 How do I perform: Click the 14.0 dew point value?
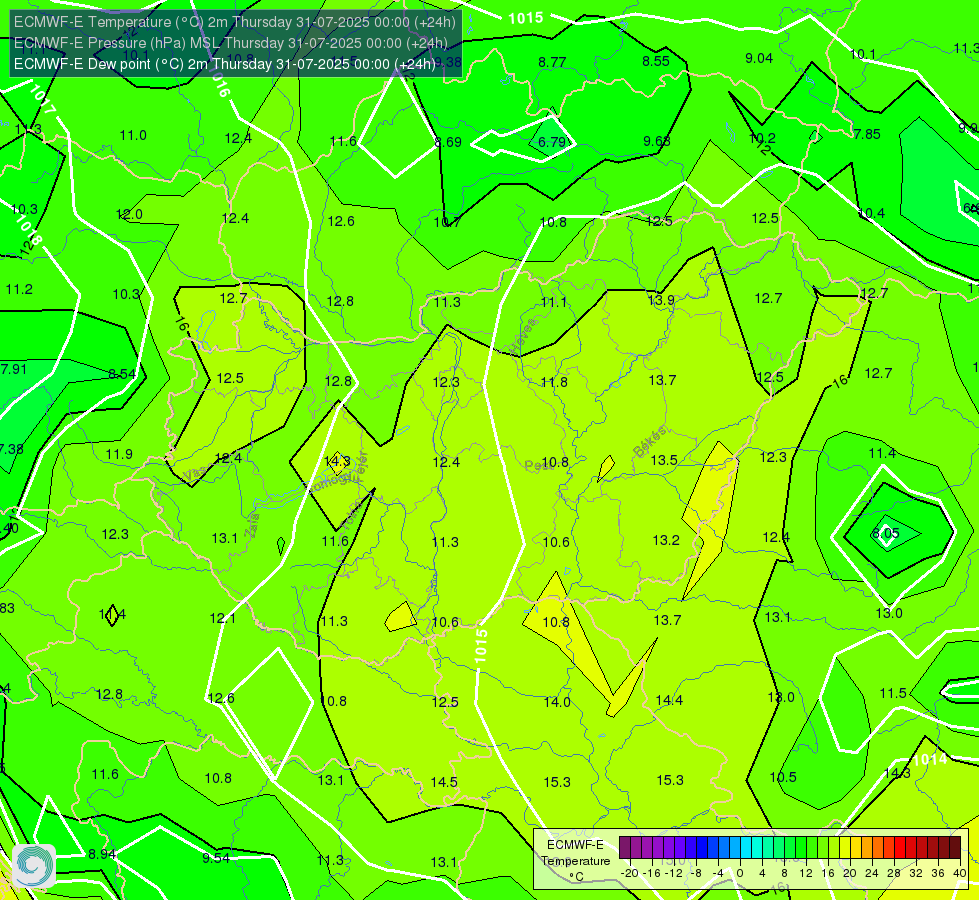tap(557, 702)
